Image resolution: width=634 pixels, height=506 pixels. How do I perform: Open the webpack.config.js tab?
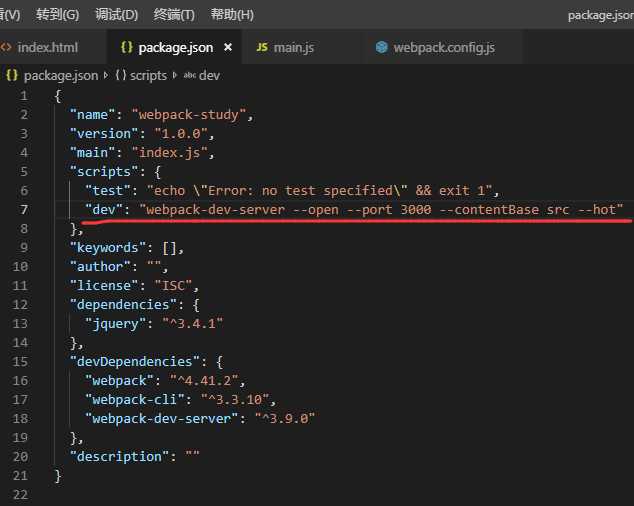pos(444,48)
